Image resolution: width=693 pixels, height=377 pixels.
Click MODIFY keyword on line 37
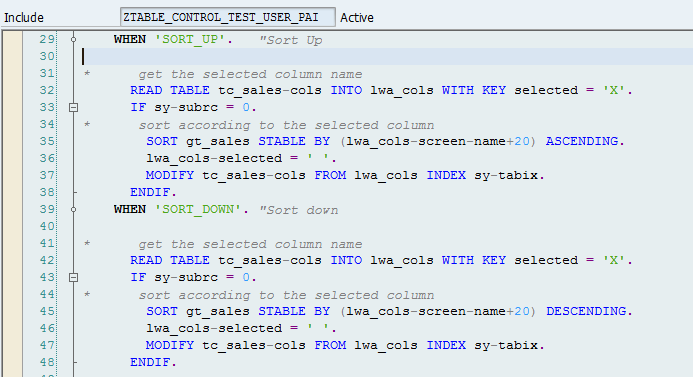coord(170,175)
